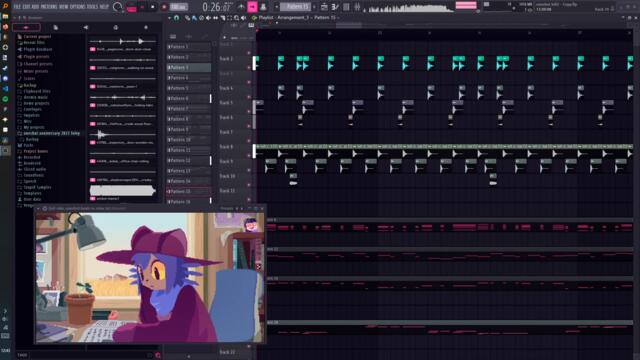Select the plugin arrow icon browser tab
Screen dimensions: 640x360
click(x=86, y=27)
